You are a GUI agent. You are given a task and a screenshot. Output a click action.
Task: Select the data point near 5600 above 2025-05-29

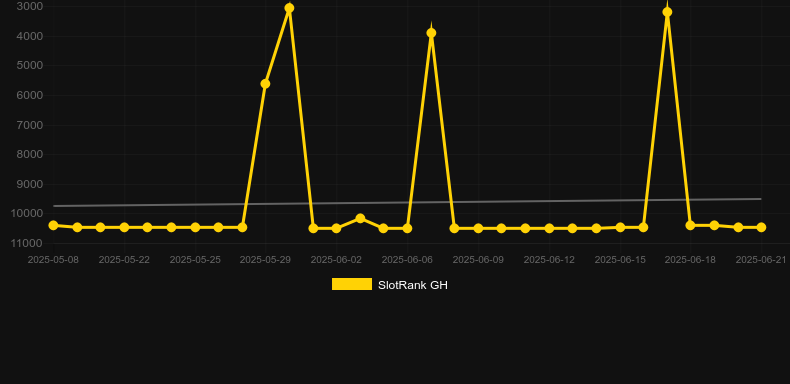(266, 84)
